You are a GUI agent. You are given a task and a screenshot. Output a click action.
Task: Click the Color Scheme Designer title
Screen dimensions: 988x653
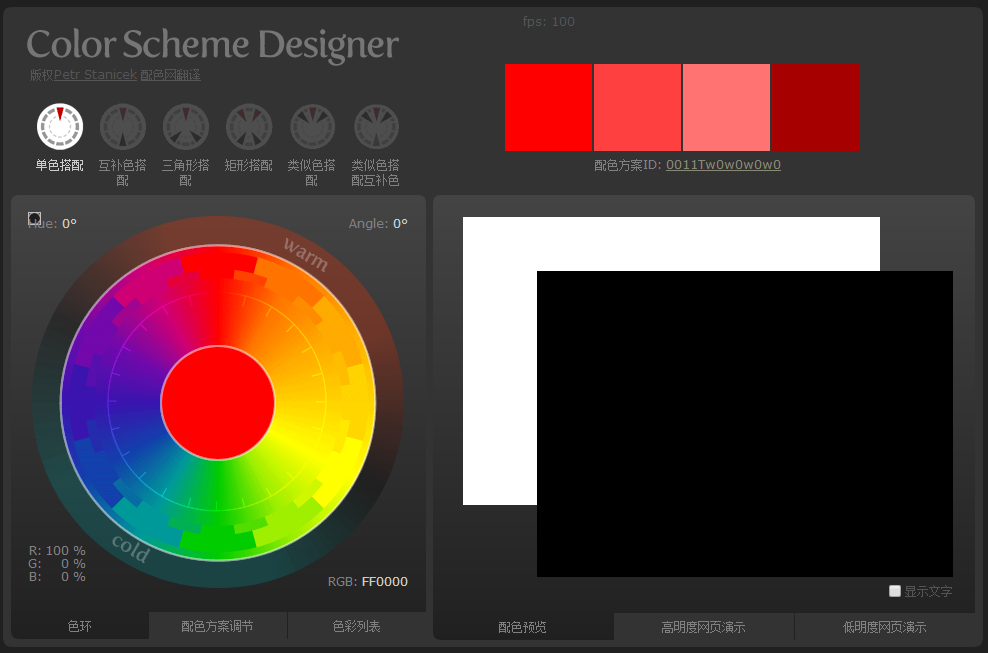212,44
